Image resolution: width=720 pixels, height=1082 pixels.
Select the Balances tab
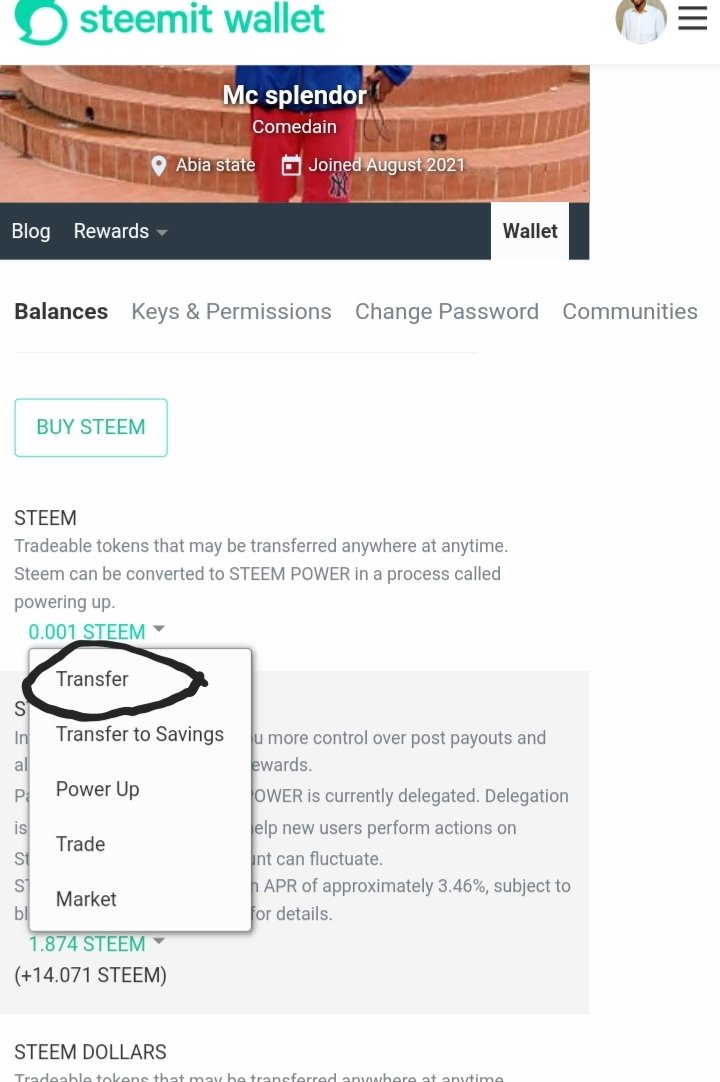[61, 311]
